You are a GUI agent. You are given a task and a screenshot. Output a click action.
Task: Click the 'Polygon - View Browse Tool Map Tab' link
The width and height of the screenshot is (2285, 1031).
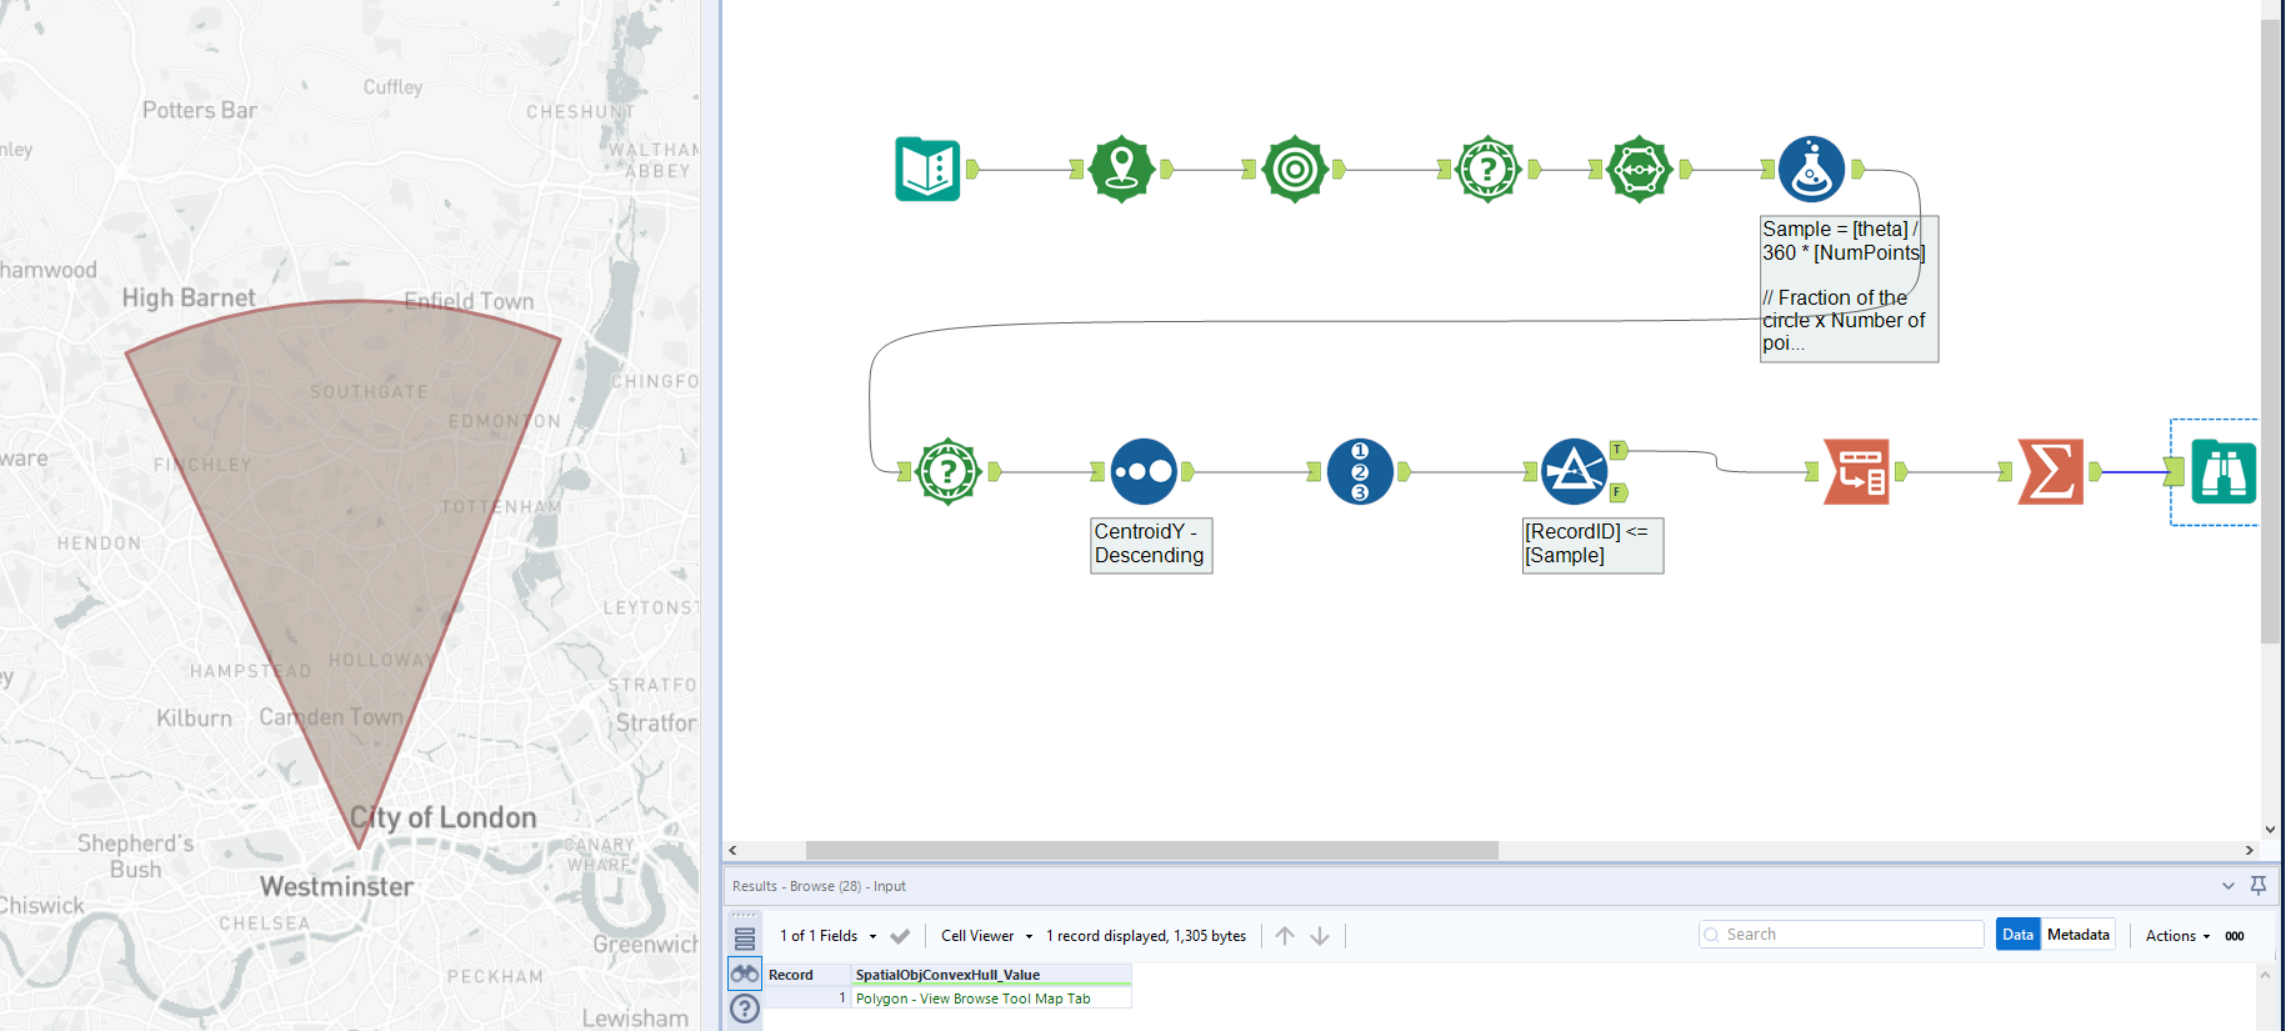pos(974,998)
